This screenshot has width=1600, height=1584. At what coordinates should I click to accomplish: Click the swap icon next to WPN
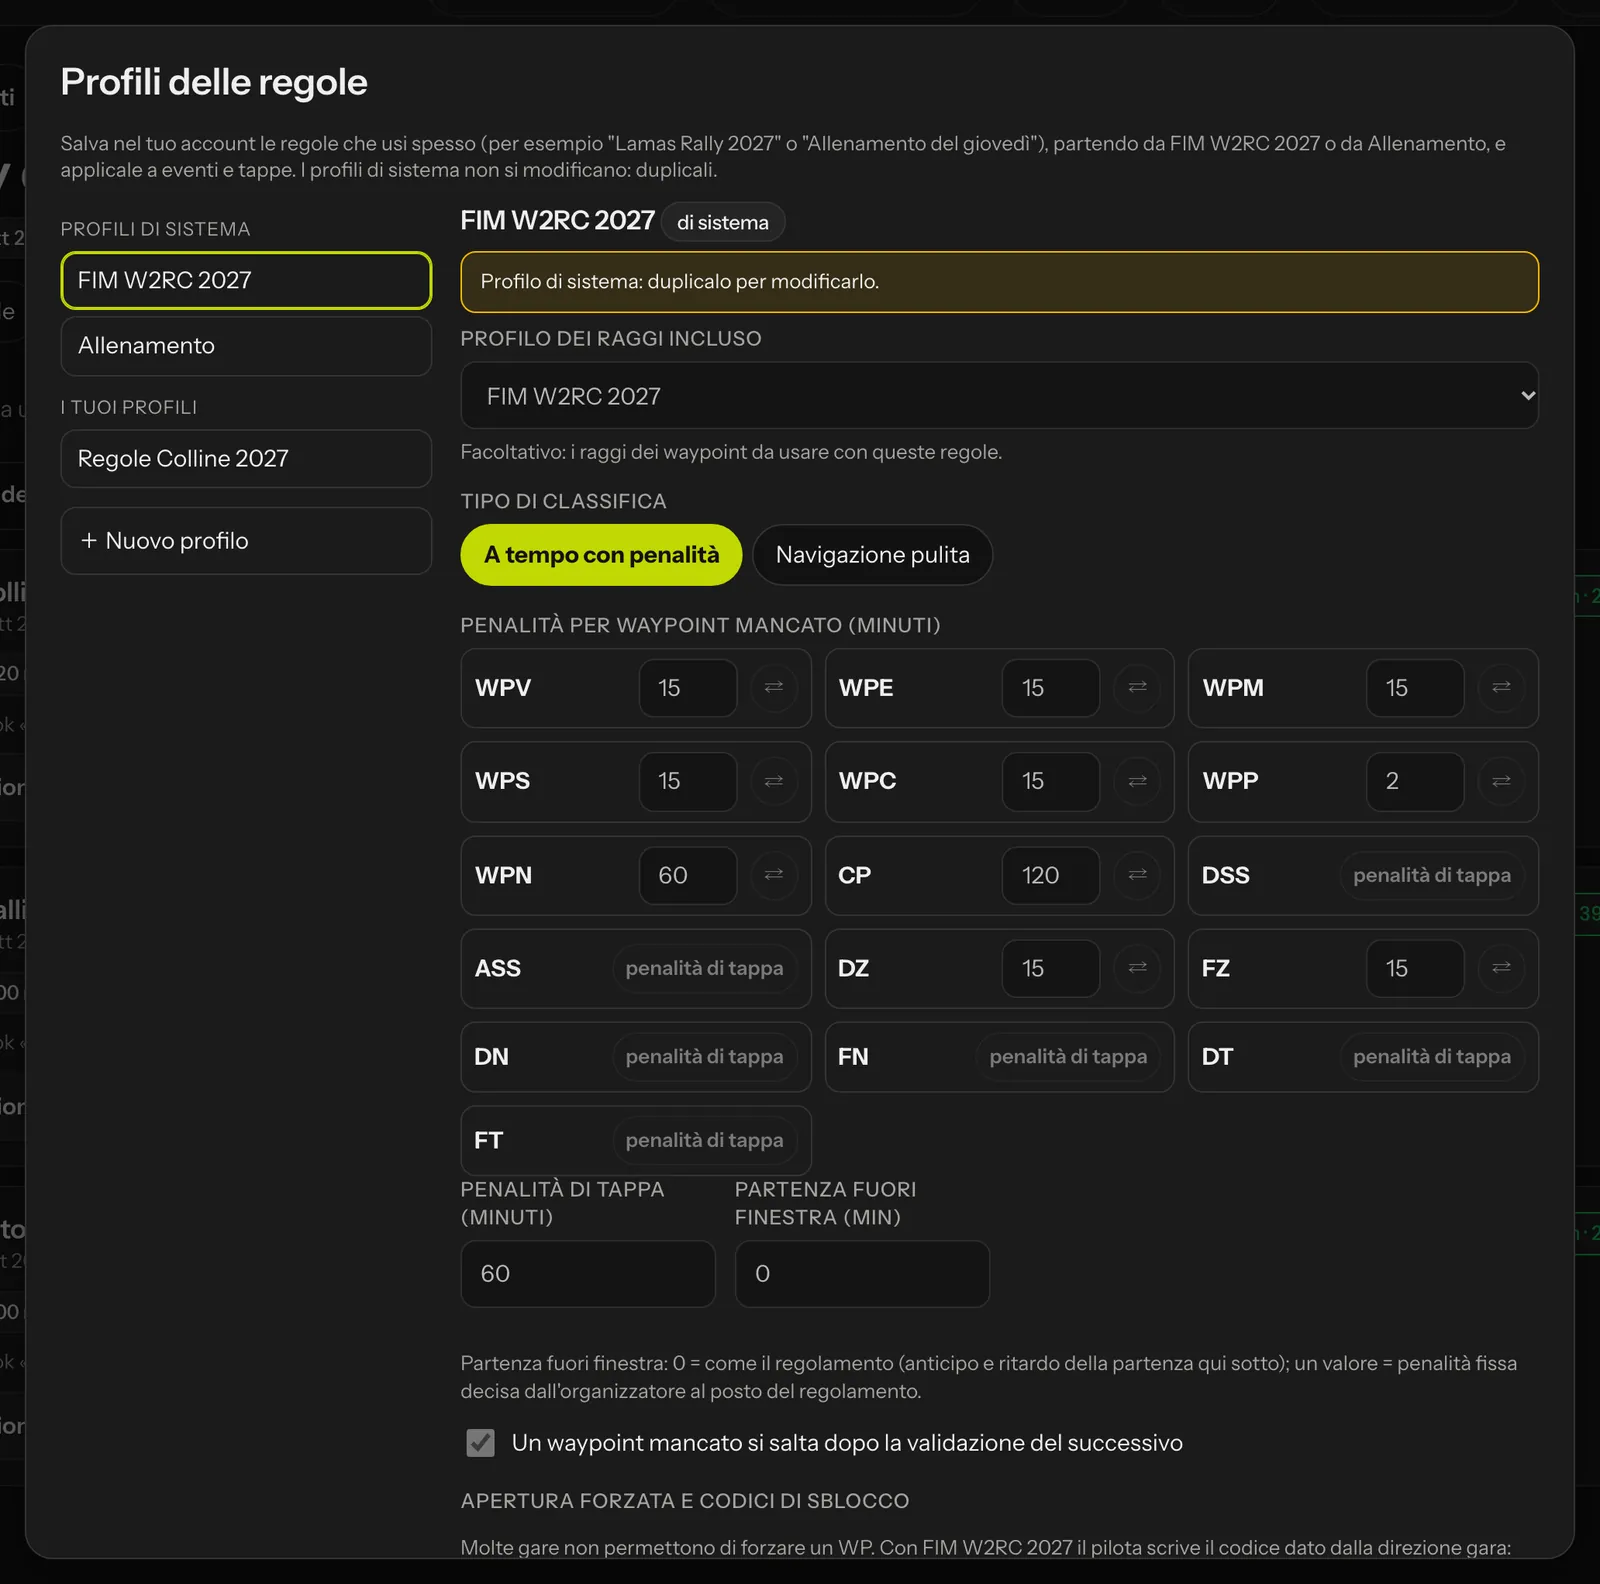tap(774, 875)
